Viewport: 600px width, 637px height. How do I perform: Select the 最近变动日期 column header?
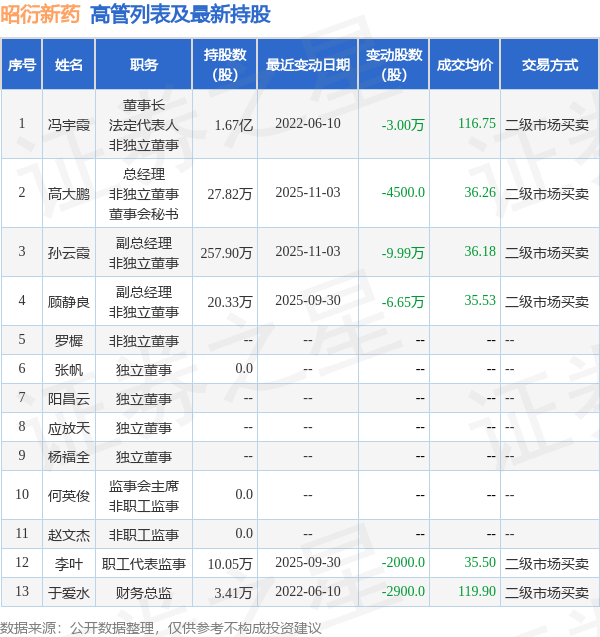[x=308, y=65]
